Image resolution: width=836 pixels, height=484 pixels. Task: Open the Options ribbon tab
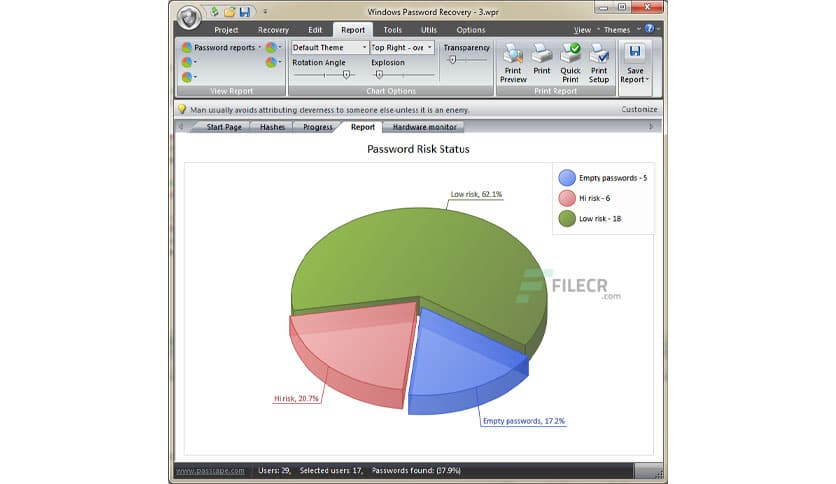[471, 30]
